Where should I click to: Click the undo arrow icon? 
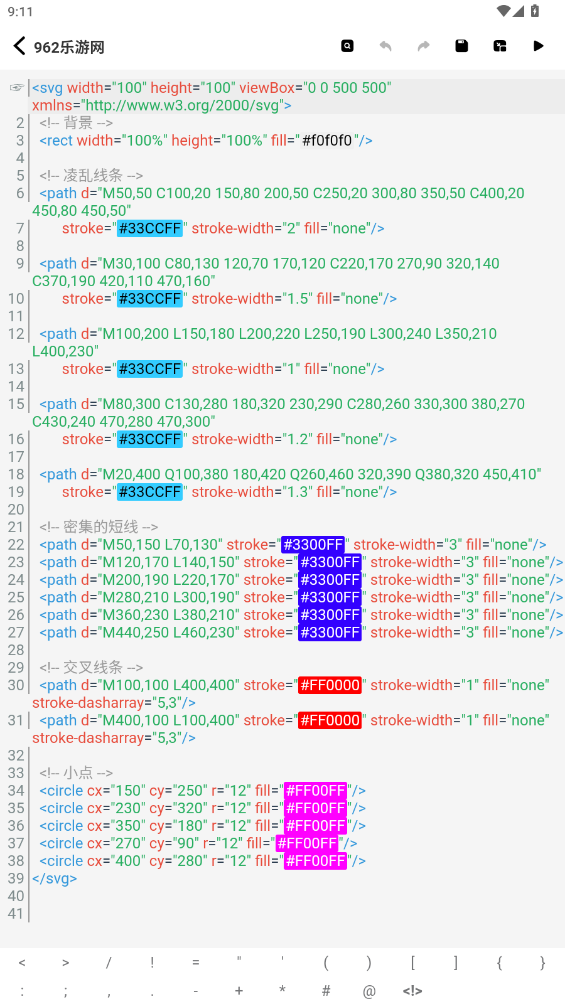(x=385, y=46)
